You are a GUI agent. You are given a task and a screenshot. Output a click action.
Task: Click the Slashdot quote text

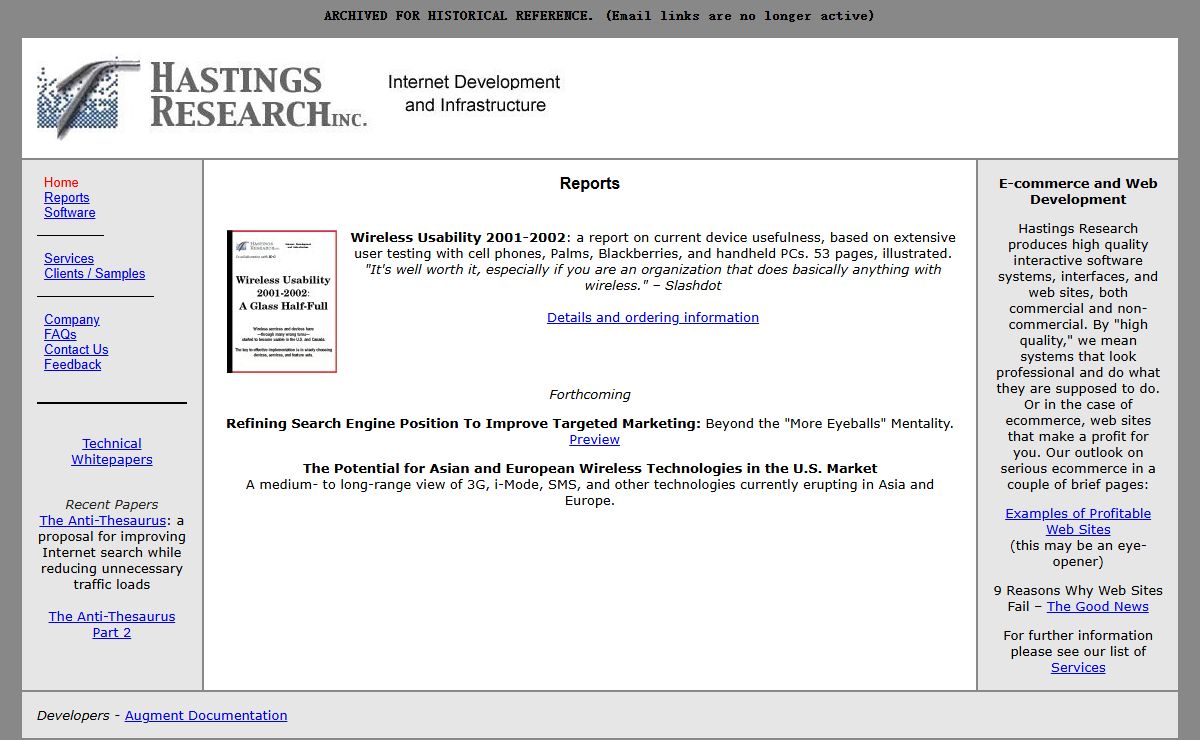pos(653,277)
